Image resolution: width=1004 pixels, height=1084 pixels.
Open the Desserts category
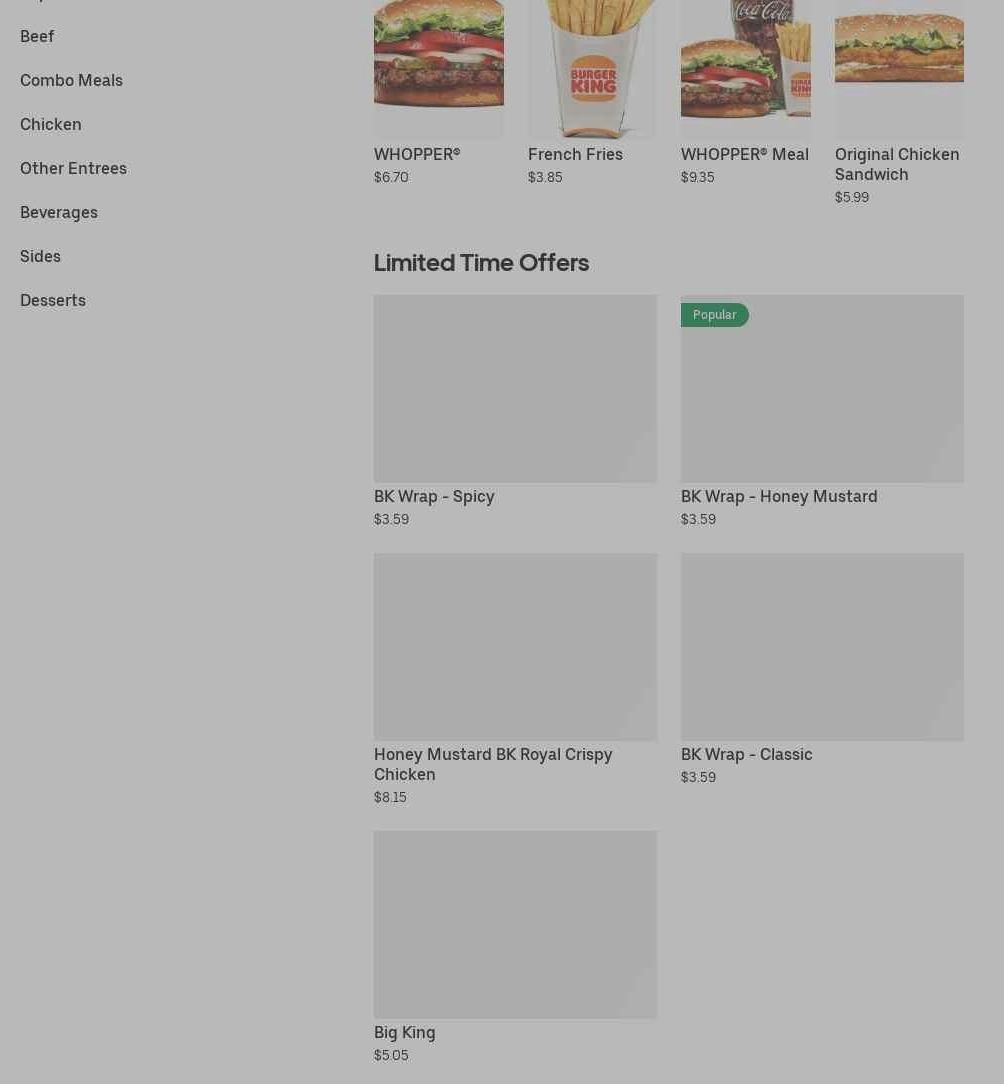[x=53, y=301]
